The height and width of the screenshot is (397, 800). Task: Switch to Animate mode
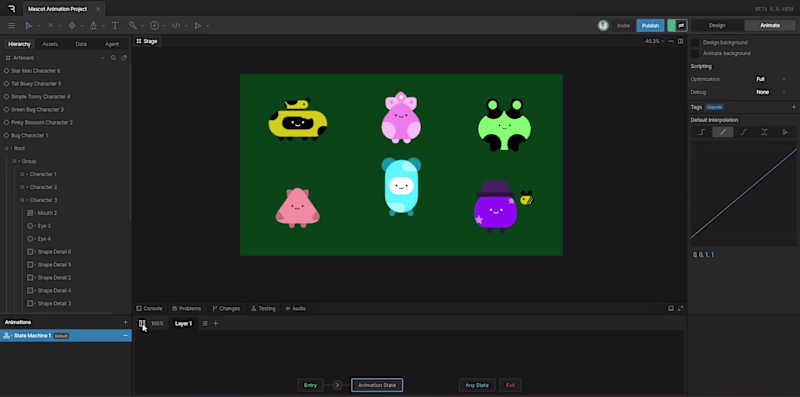tap(770, 26)
